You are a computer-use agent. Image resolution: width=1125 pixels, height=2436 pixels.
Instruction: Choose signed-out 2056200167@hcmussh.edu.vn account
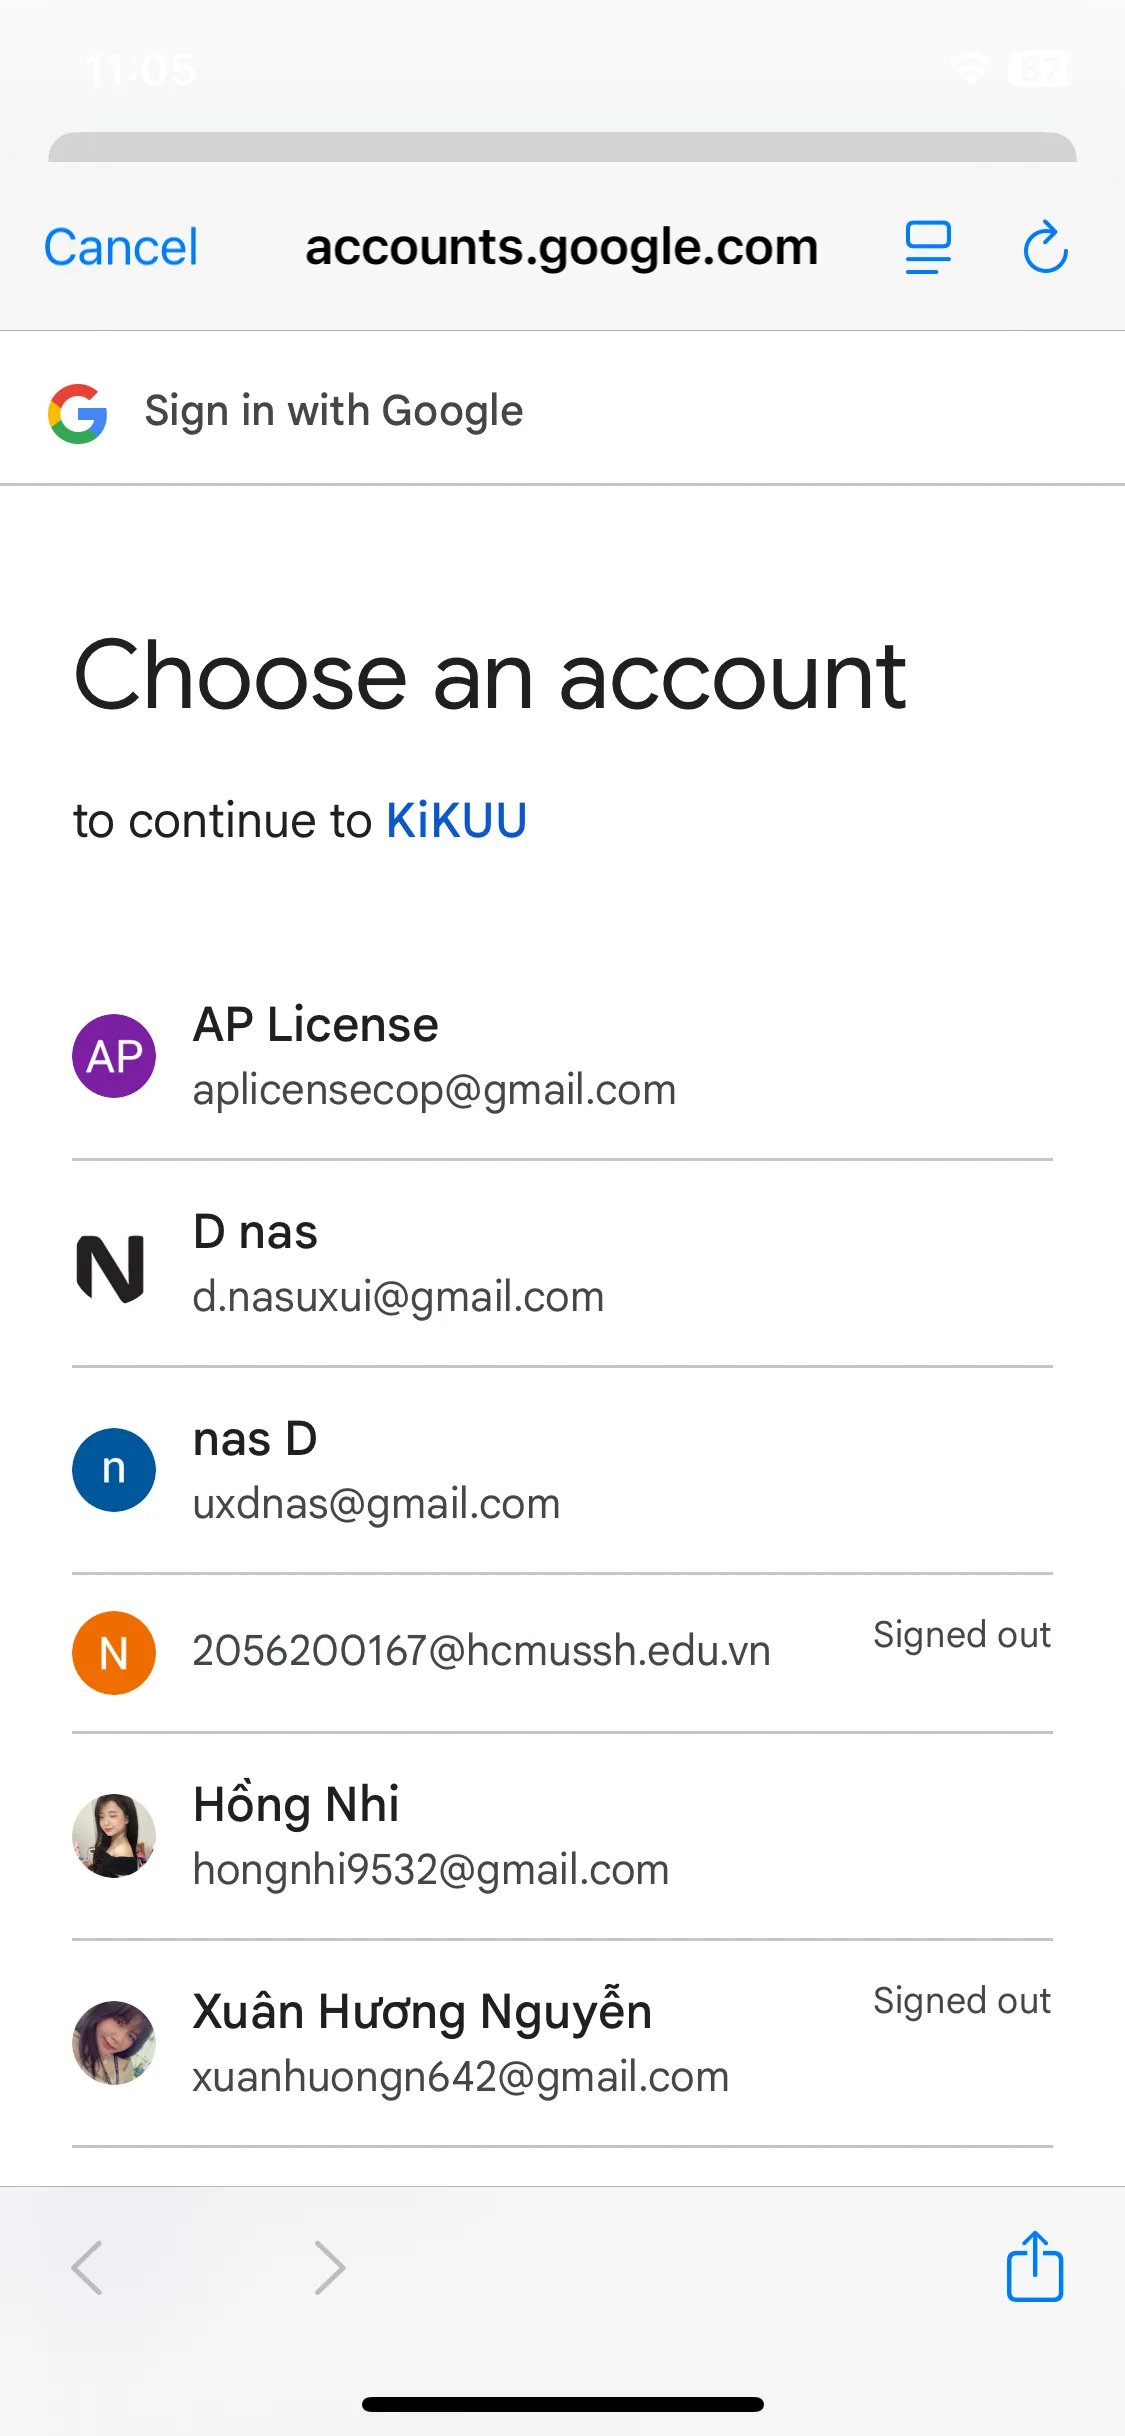(481, 1651)
